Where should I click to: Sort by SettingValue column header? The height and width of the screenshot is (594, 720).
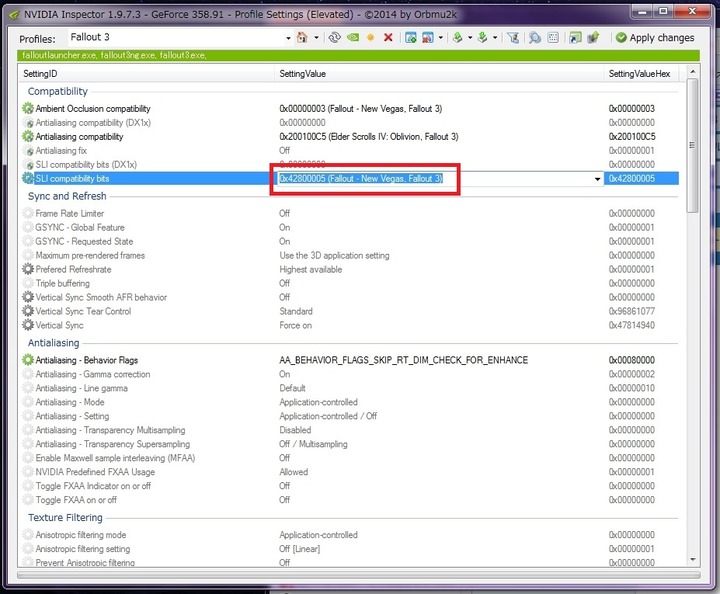click(439, 73)
